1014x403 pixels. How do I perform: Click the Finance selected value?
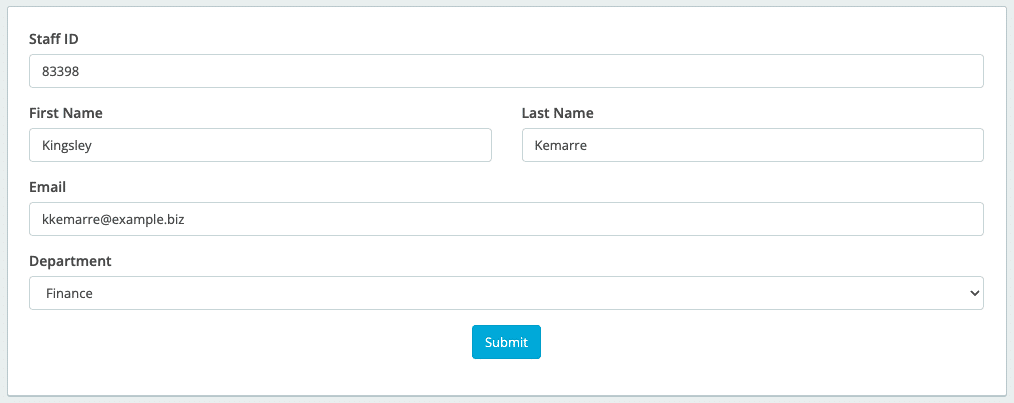point(69,294)
